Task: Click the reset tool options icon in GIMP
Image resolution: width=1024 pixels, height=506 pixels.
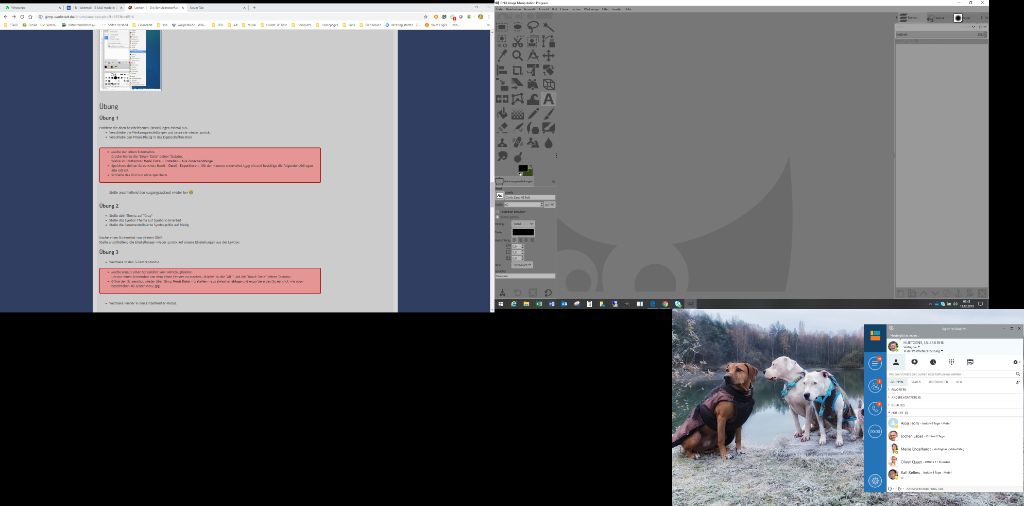Action: pyautogui.click(x=548, y=293)
